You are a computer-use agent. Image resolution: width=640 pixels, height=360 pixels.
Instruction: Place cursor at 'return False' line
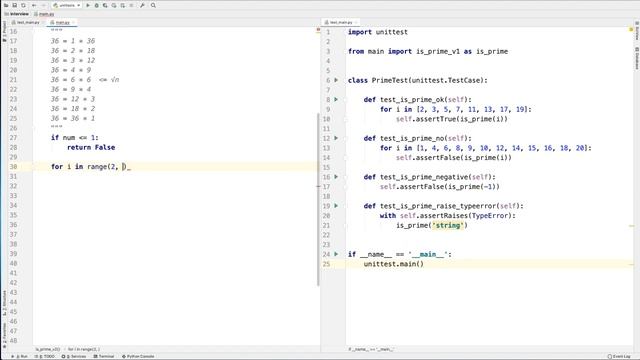point(91,147)
